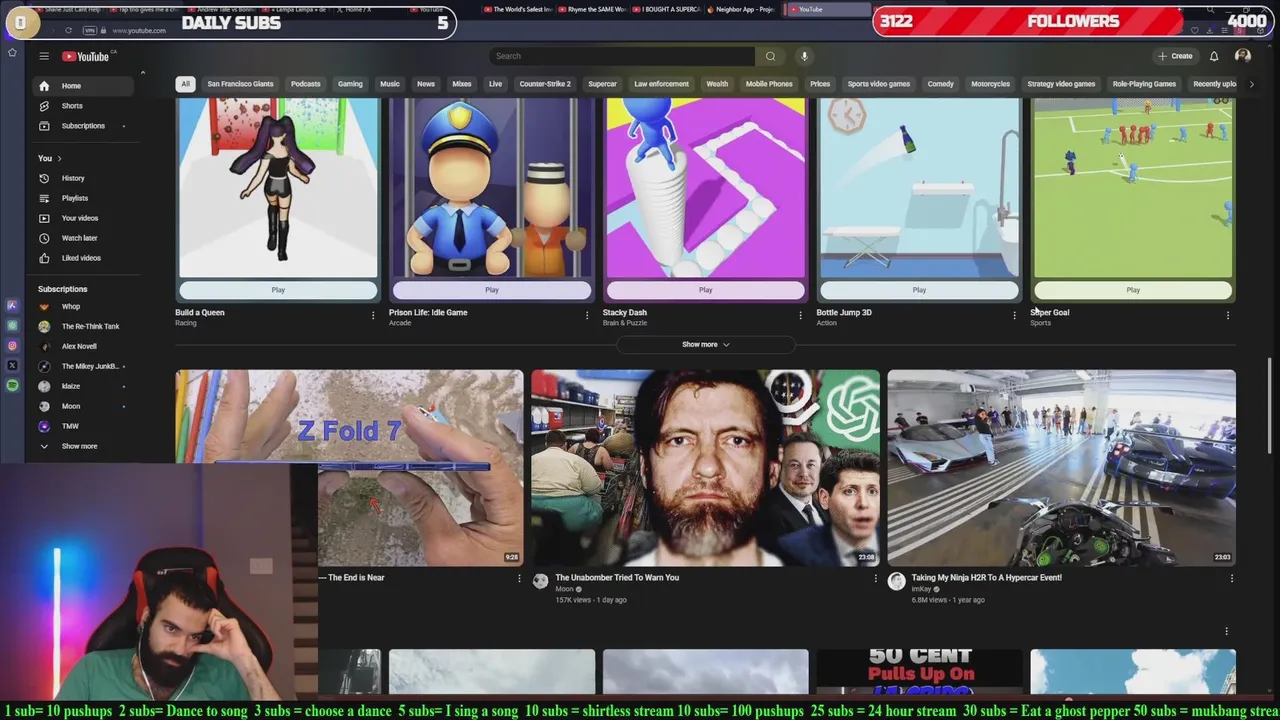Image resolution: width=1280 pixels, height=720 pixels.
Task: Reload the page with browser refresh icon
Action: 68,30
